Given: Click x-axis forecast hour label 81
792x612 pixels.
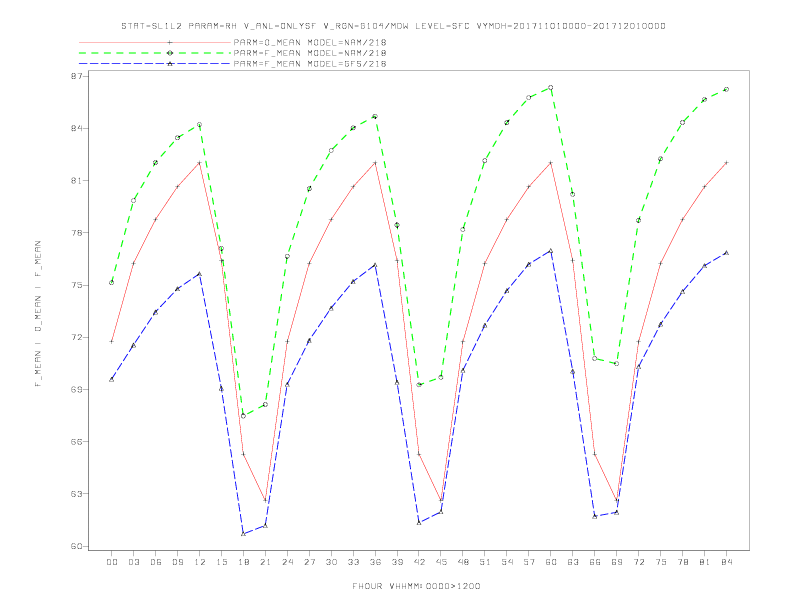Looking at the screenshot, I should 705,562.
